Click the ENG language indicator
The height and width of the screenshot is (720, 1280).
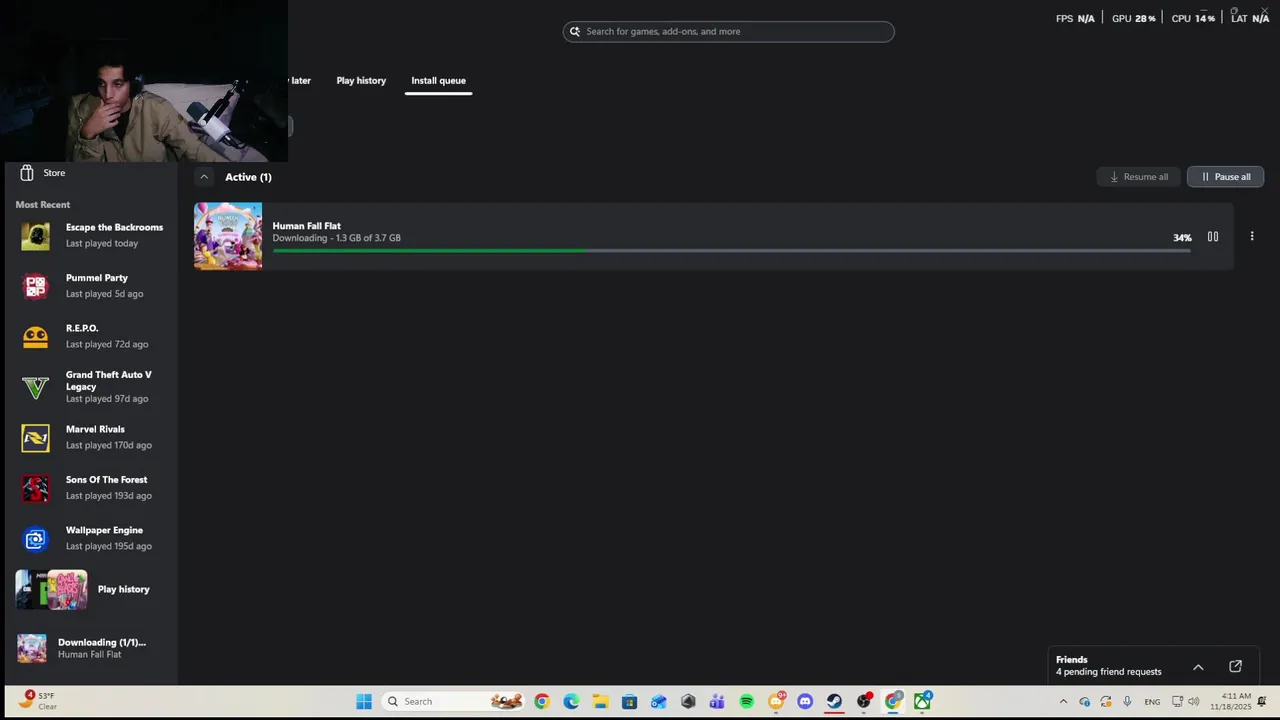point(1152,702)
